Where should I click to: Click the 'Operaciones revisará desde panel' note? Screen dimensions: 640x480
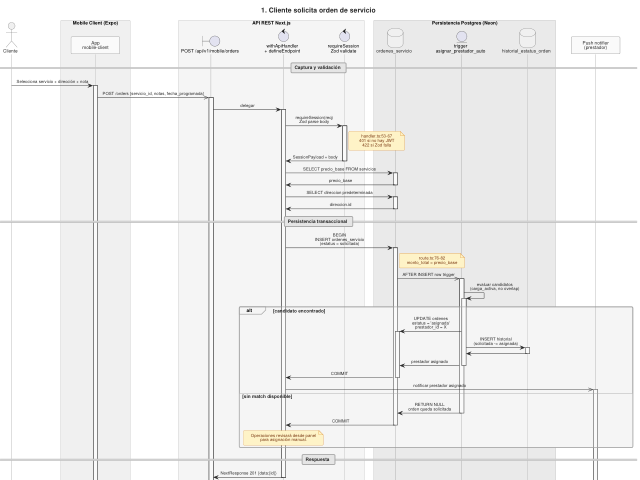[x=283, y=438]
